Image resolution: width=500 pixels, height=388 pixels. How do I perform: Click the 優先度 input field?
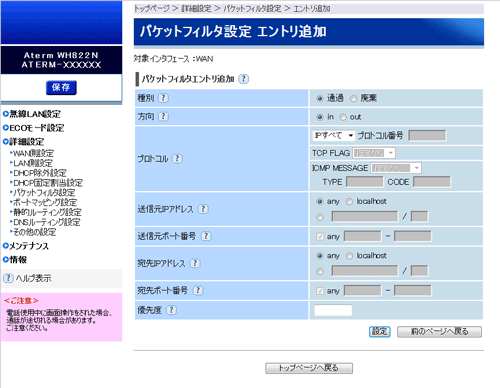(x=333, y=310)
